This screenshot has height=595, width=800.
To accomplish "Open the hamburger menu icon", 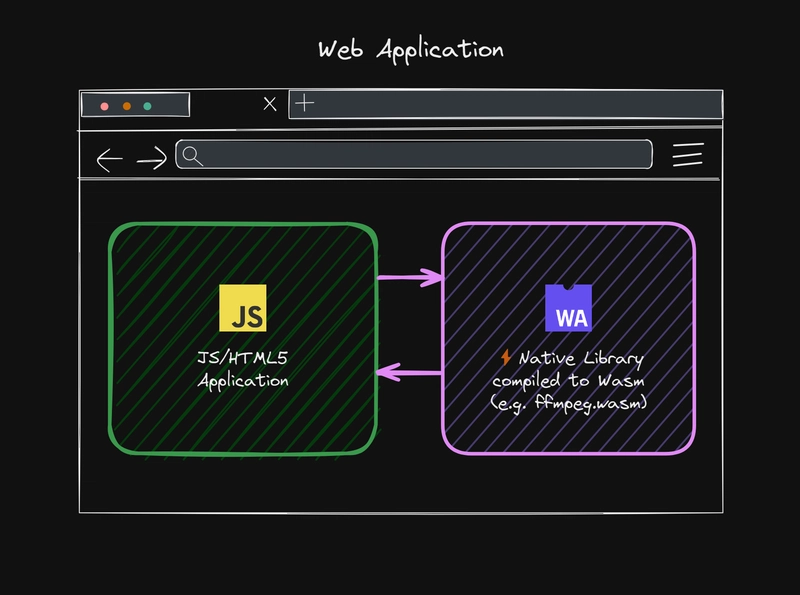I will point(688,155).
